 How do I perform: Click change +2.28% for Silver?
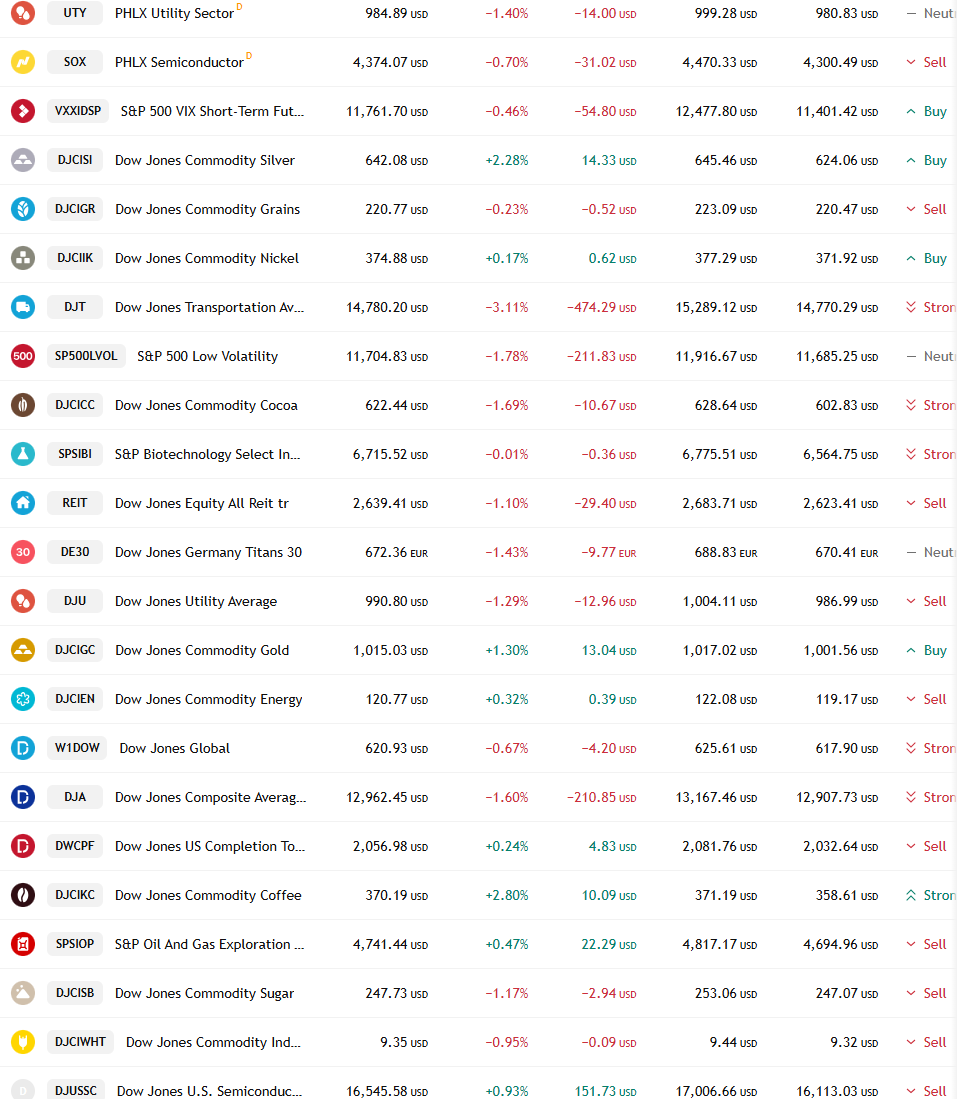click(x=507, y=161)
